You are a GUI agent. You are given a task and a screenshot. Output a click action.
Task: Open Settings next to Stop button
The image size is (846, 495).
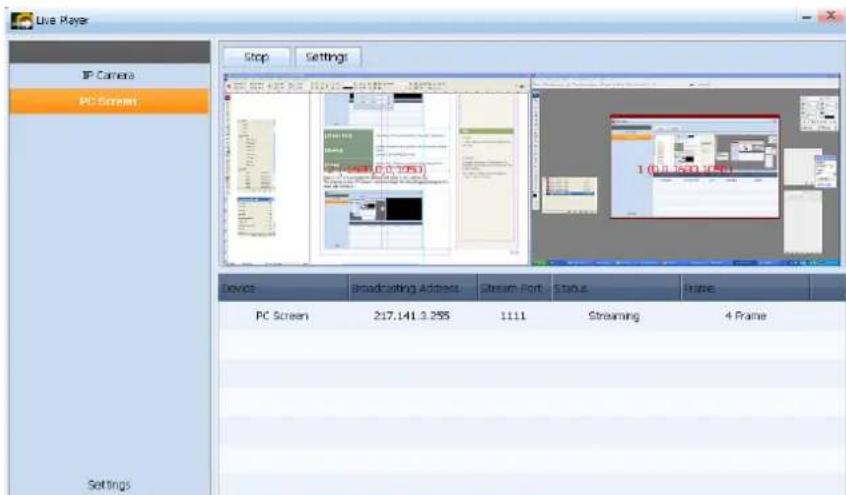tap(327, 57)
